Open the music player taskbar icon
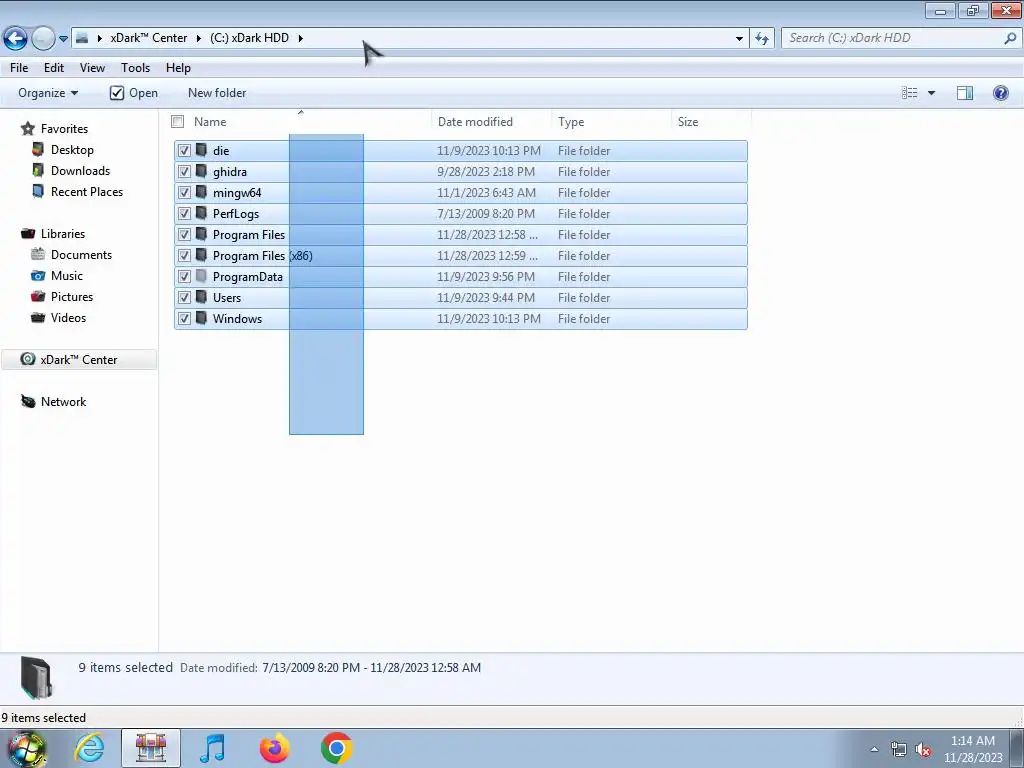 point(212,748)
